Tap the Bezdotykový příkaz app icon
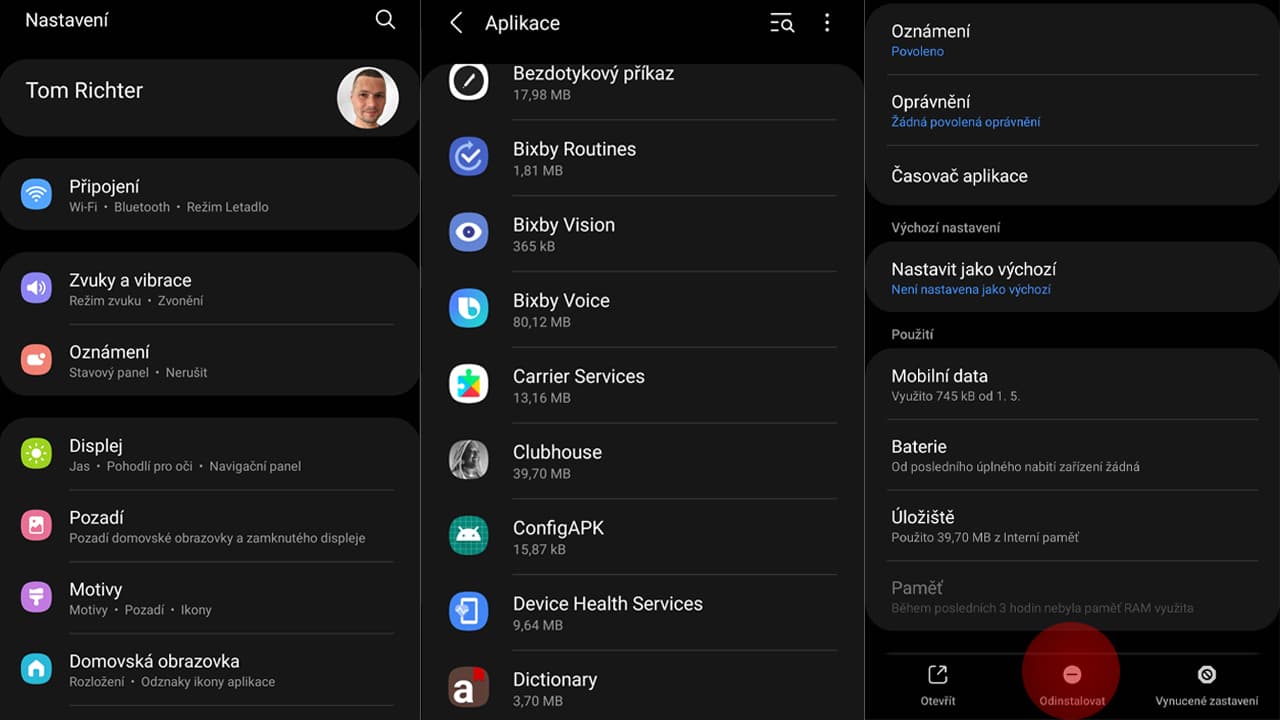 coord(468,82)
